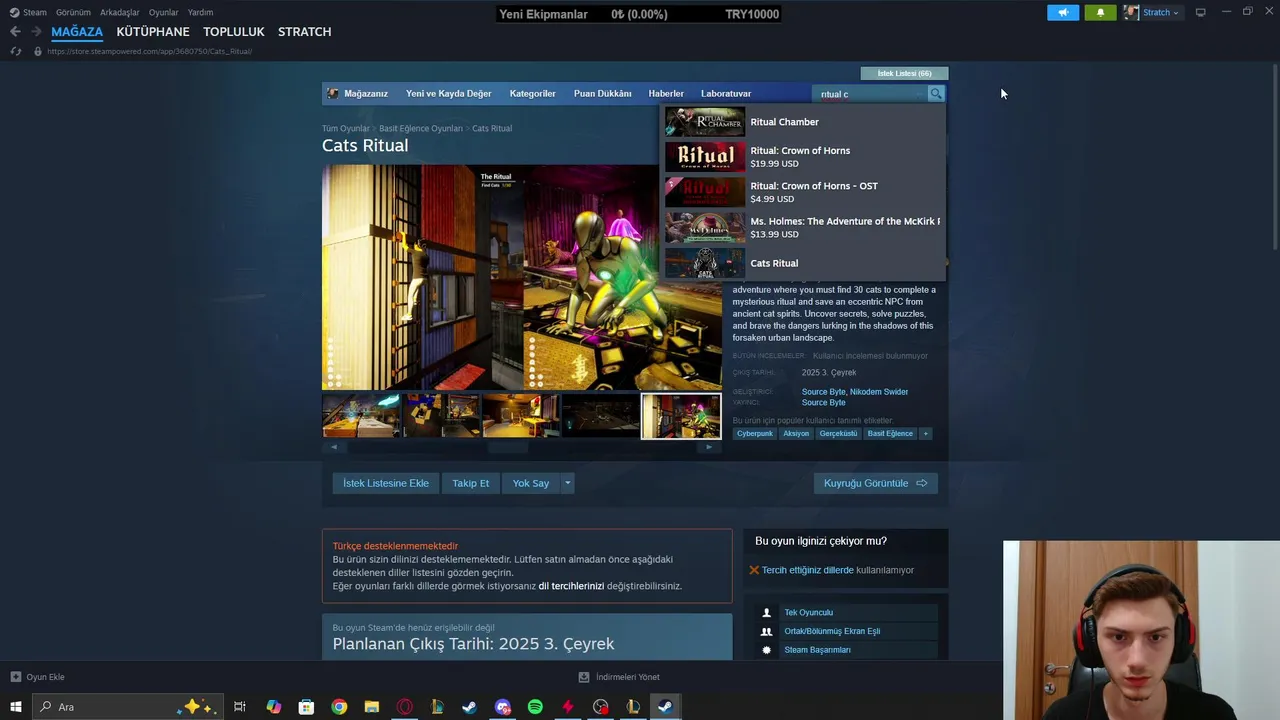Click the Steam Başarımları achievements icon

767,650
